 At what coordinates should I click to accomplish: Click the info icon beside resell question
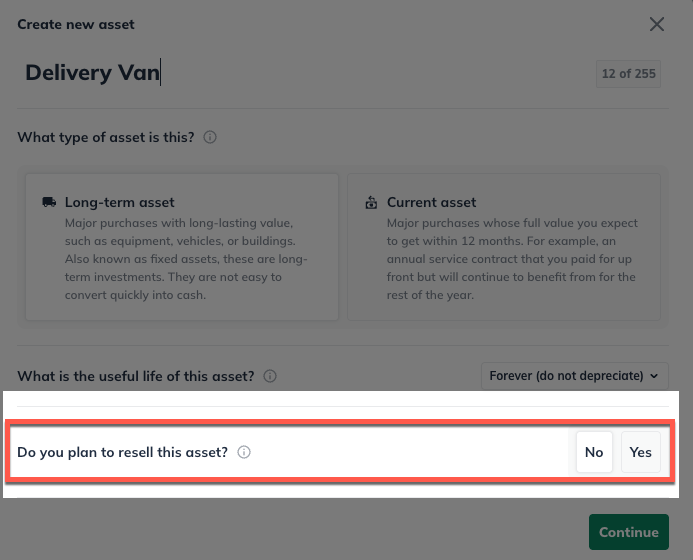click(x=244, y=452)
